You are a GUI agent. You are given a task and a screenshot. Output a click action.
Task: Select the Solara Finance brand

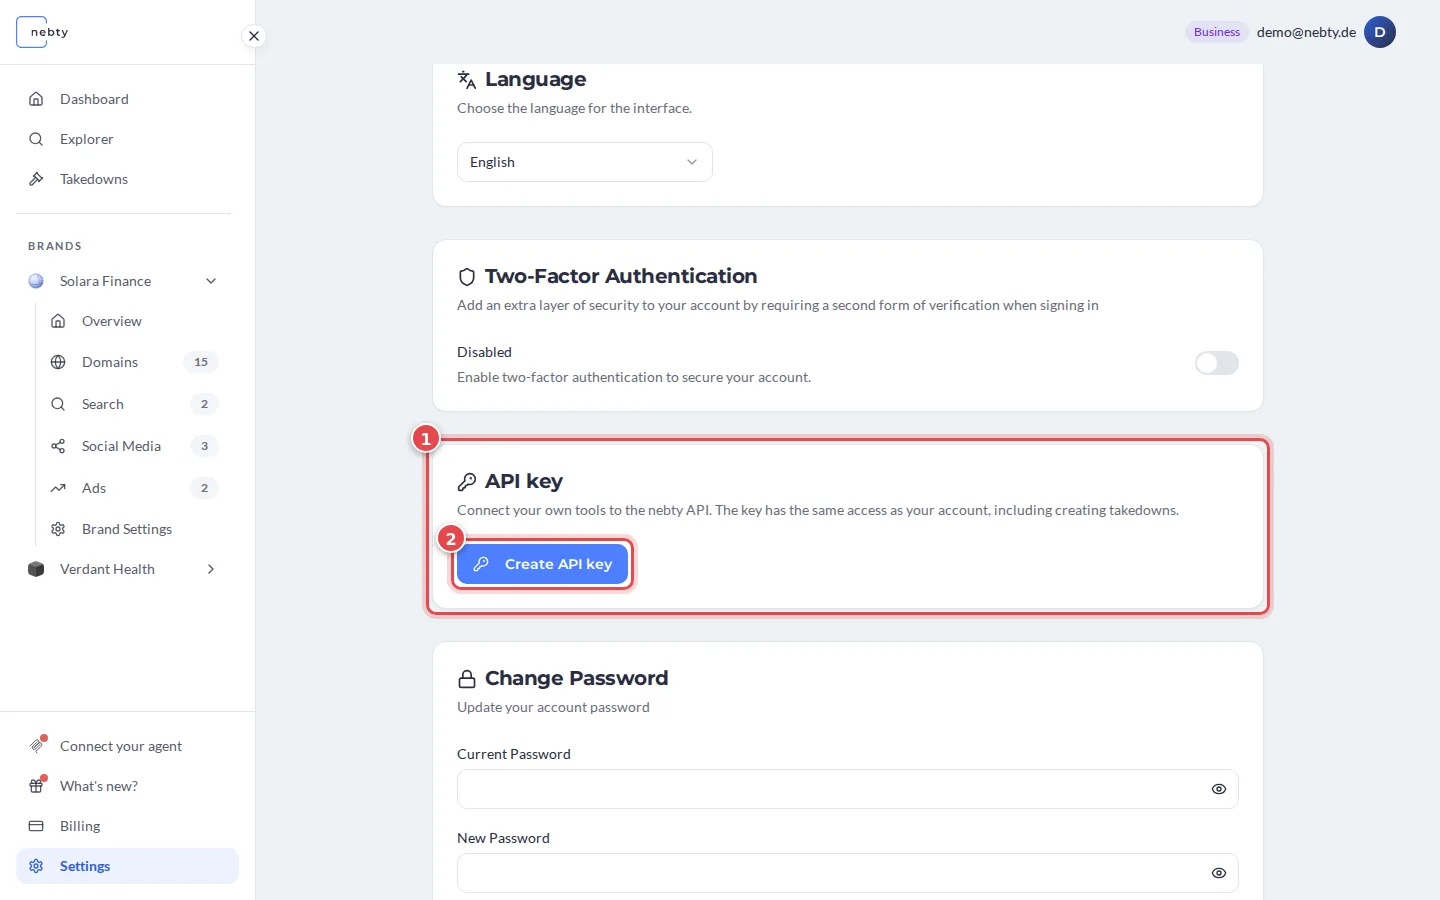(105, 281)
